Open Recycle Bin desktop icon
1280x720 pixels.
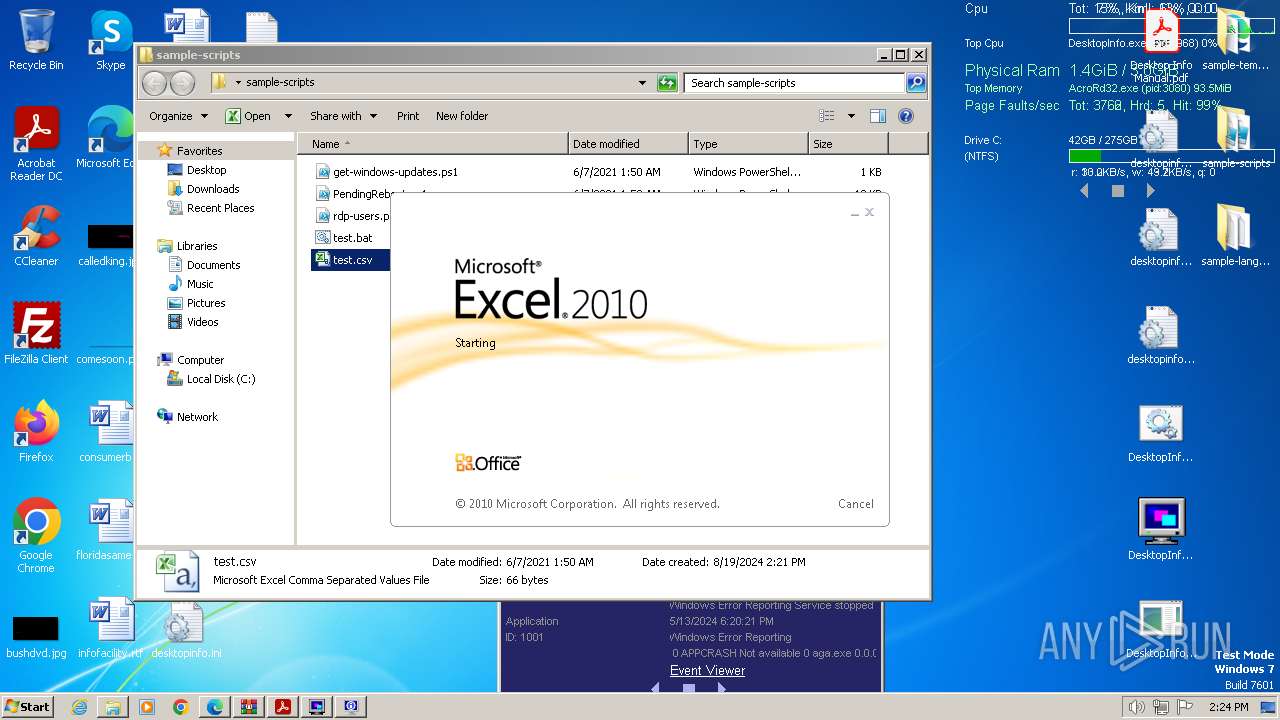click(x=36, y=40)
